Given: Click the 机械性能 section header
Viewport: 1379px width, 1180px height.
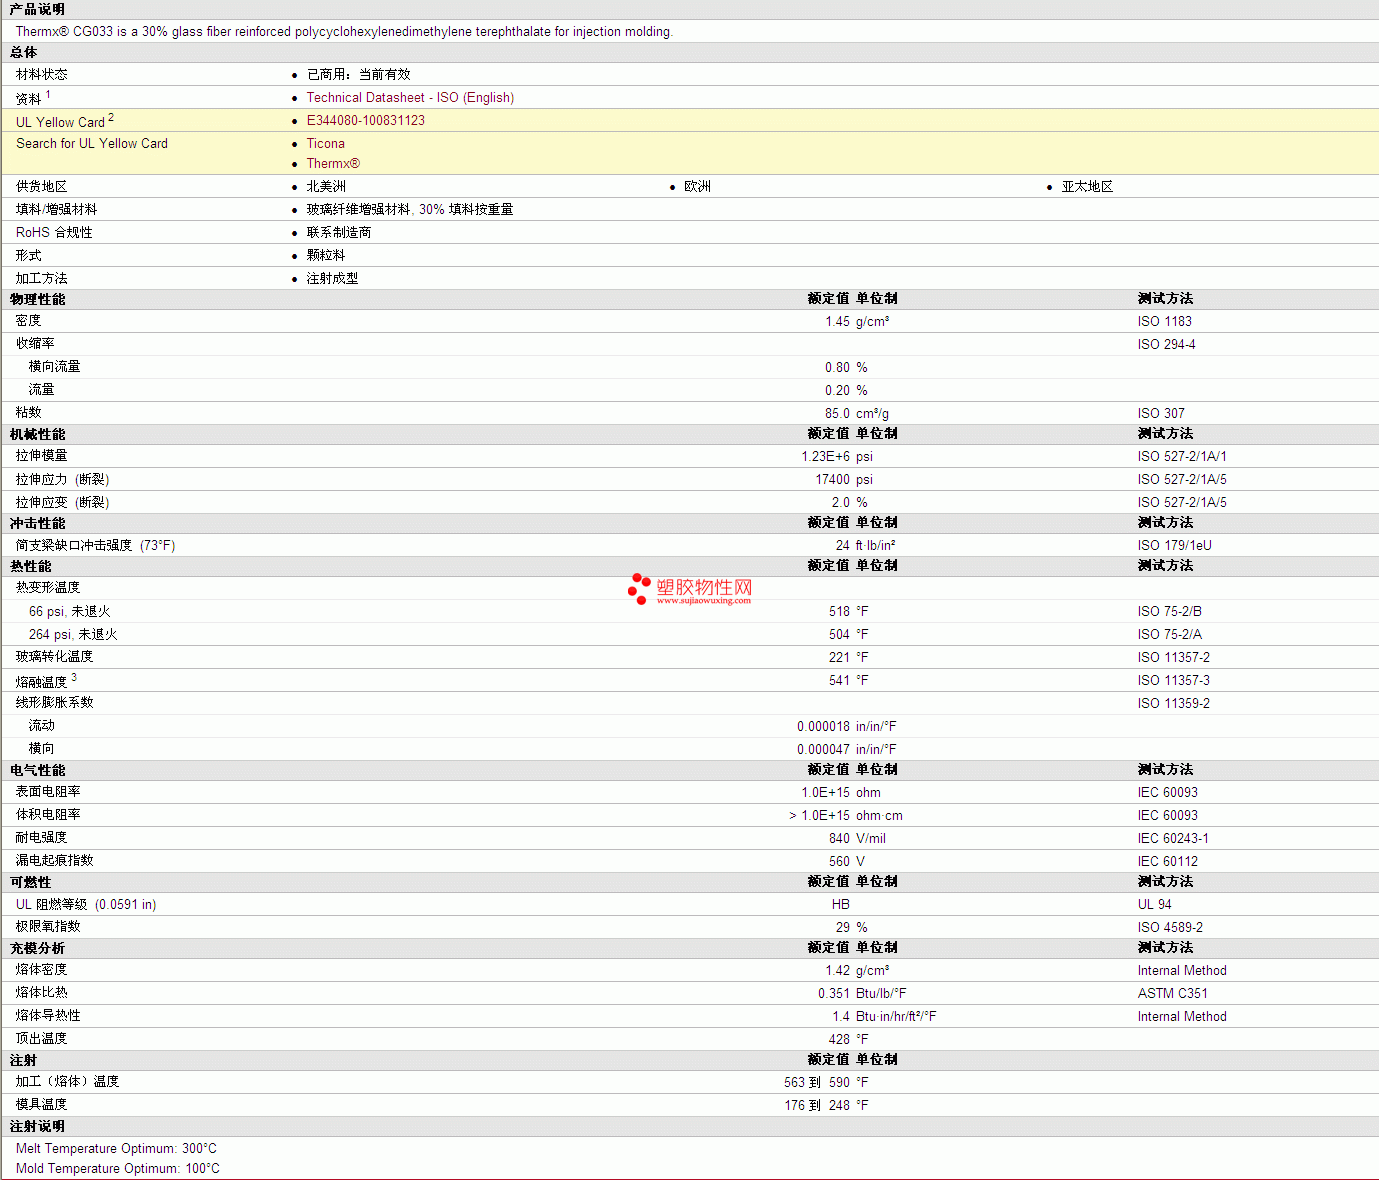Looking at the screenshot, I should point(38,435).
